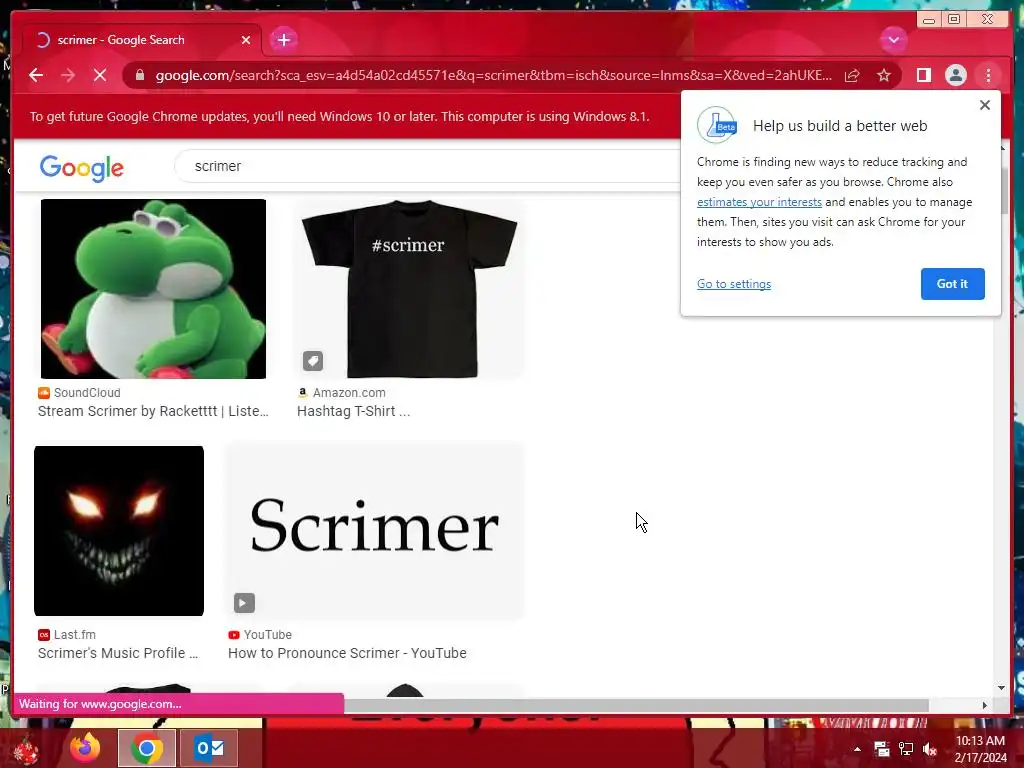The width and height of the screenshot is (1024, 768).
Task: Close the scrimer Google Search tab
Action: (x=246, y=40)
